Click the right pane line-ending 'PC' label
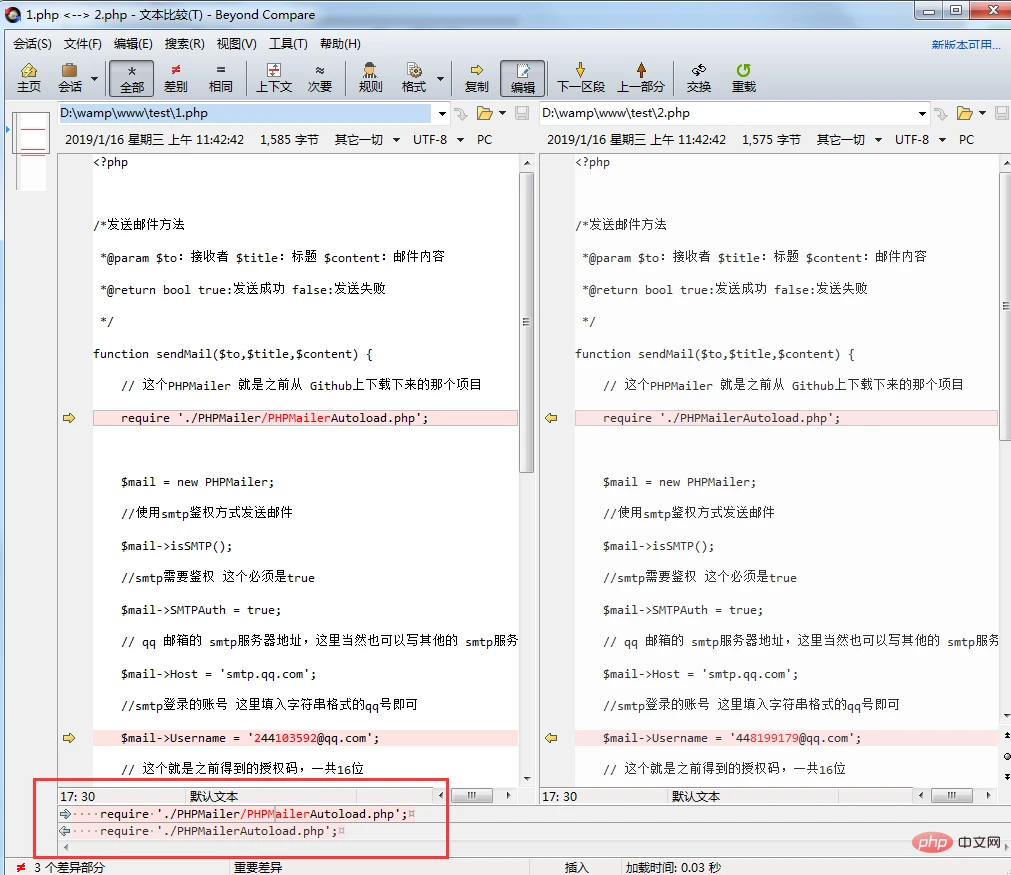 click(x=966, y=139)
